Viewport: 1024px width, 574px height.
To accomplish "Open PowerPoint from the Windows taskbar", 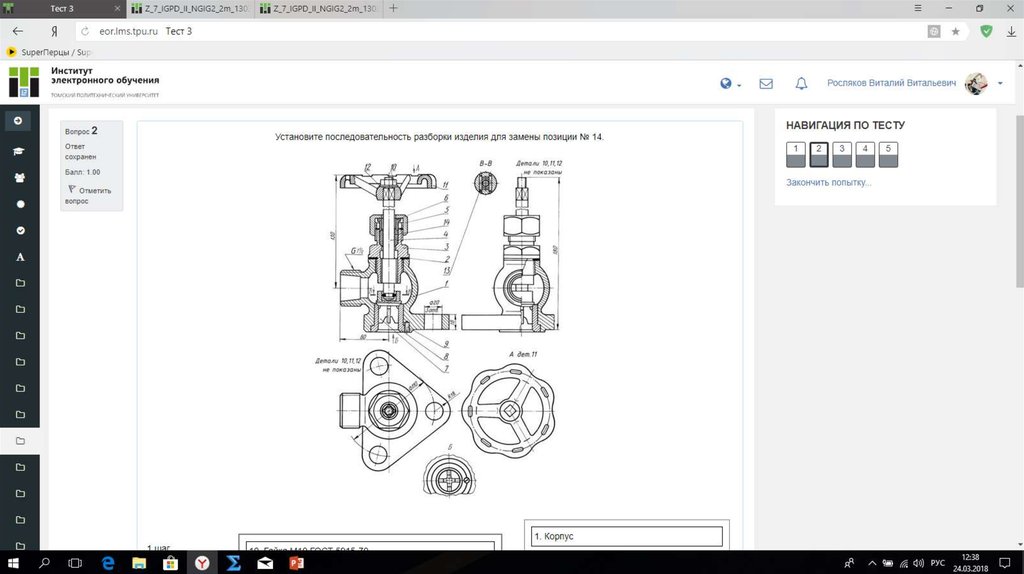I will (295, 563).
